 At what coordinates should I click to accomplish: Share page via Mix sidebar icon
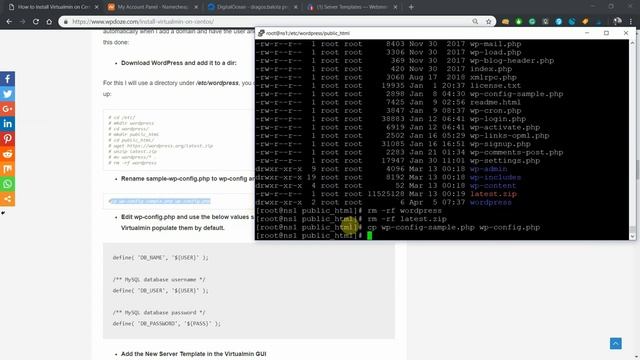click(x=7, y=169)
